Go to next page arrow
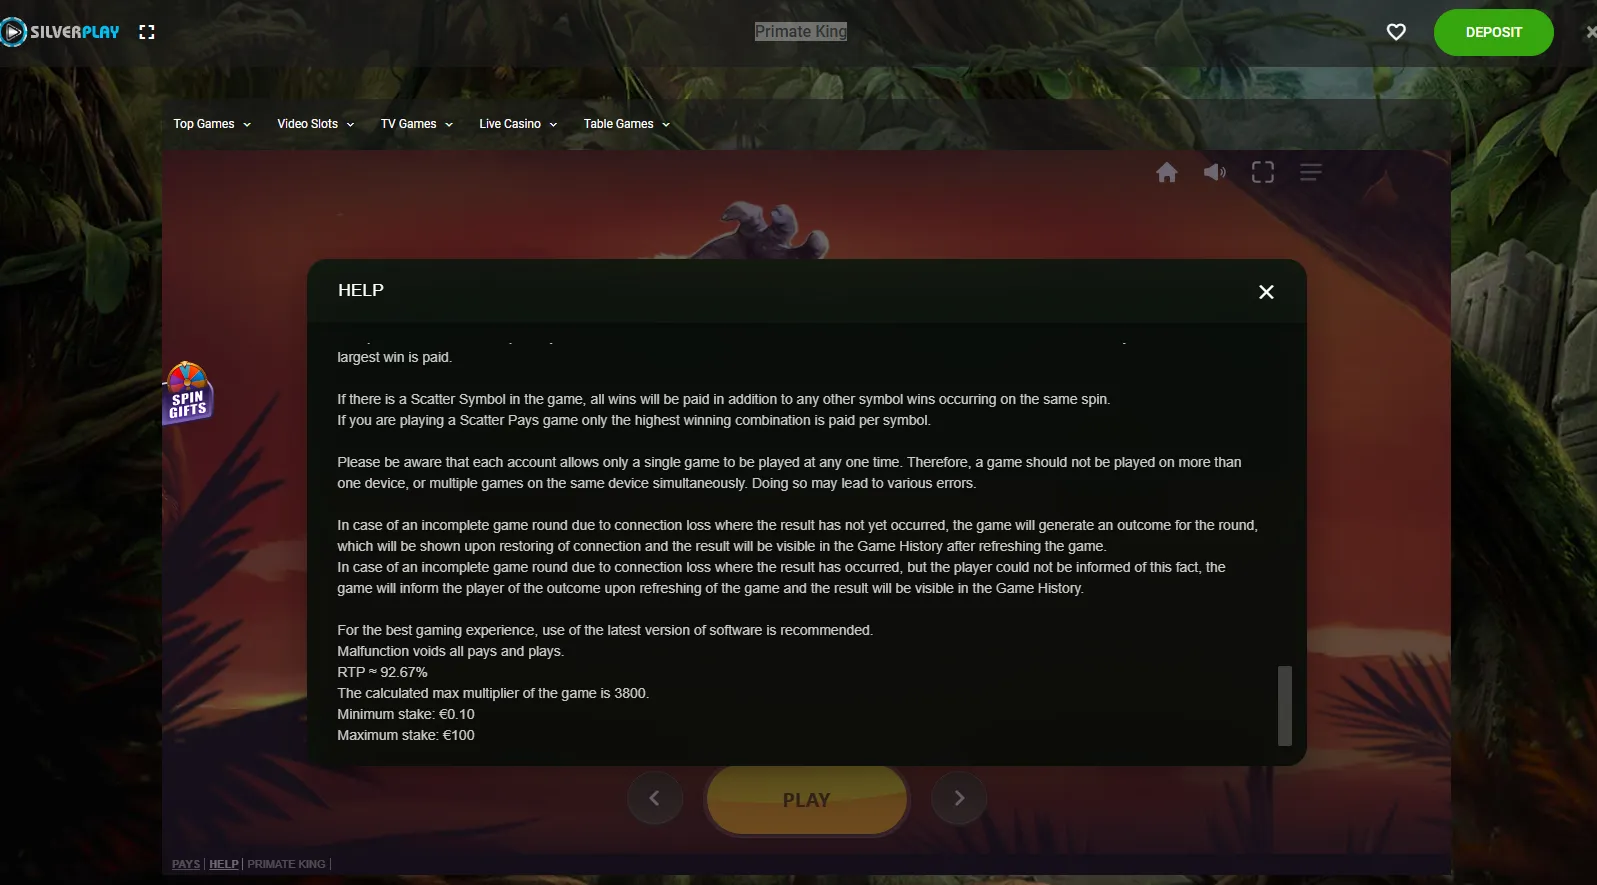This screenshot has width=1597, height=885. click(959, 798)
